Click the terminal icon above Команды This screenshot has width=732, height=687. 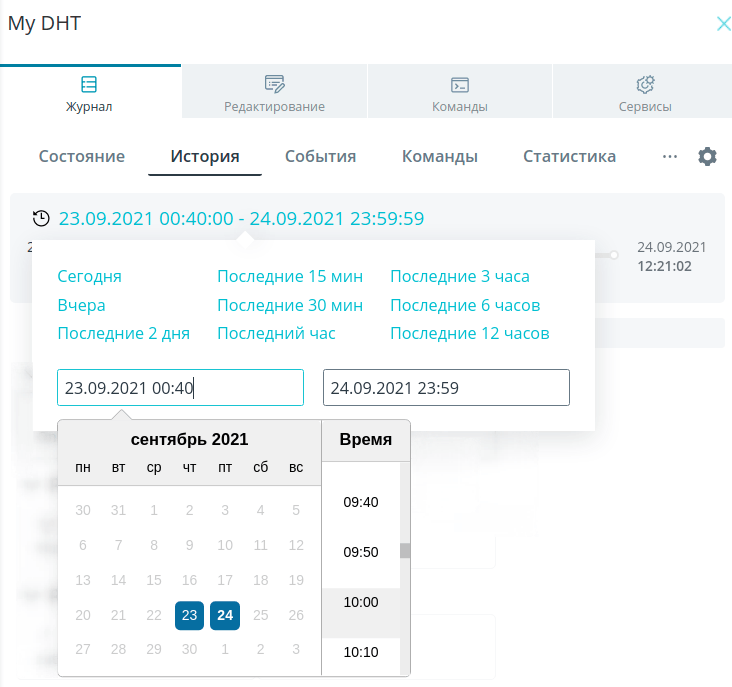tap(460, 85)
